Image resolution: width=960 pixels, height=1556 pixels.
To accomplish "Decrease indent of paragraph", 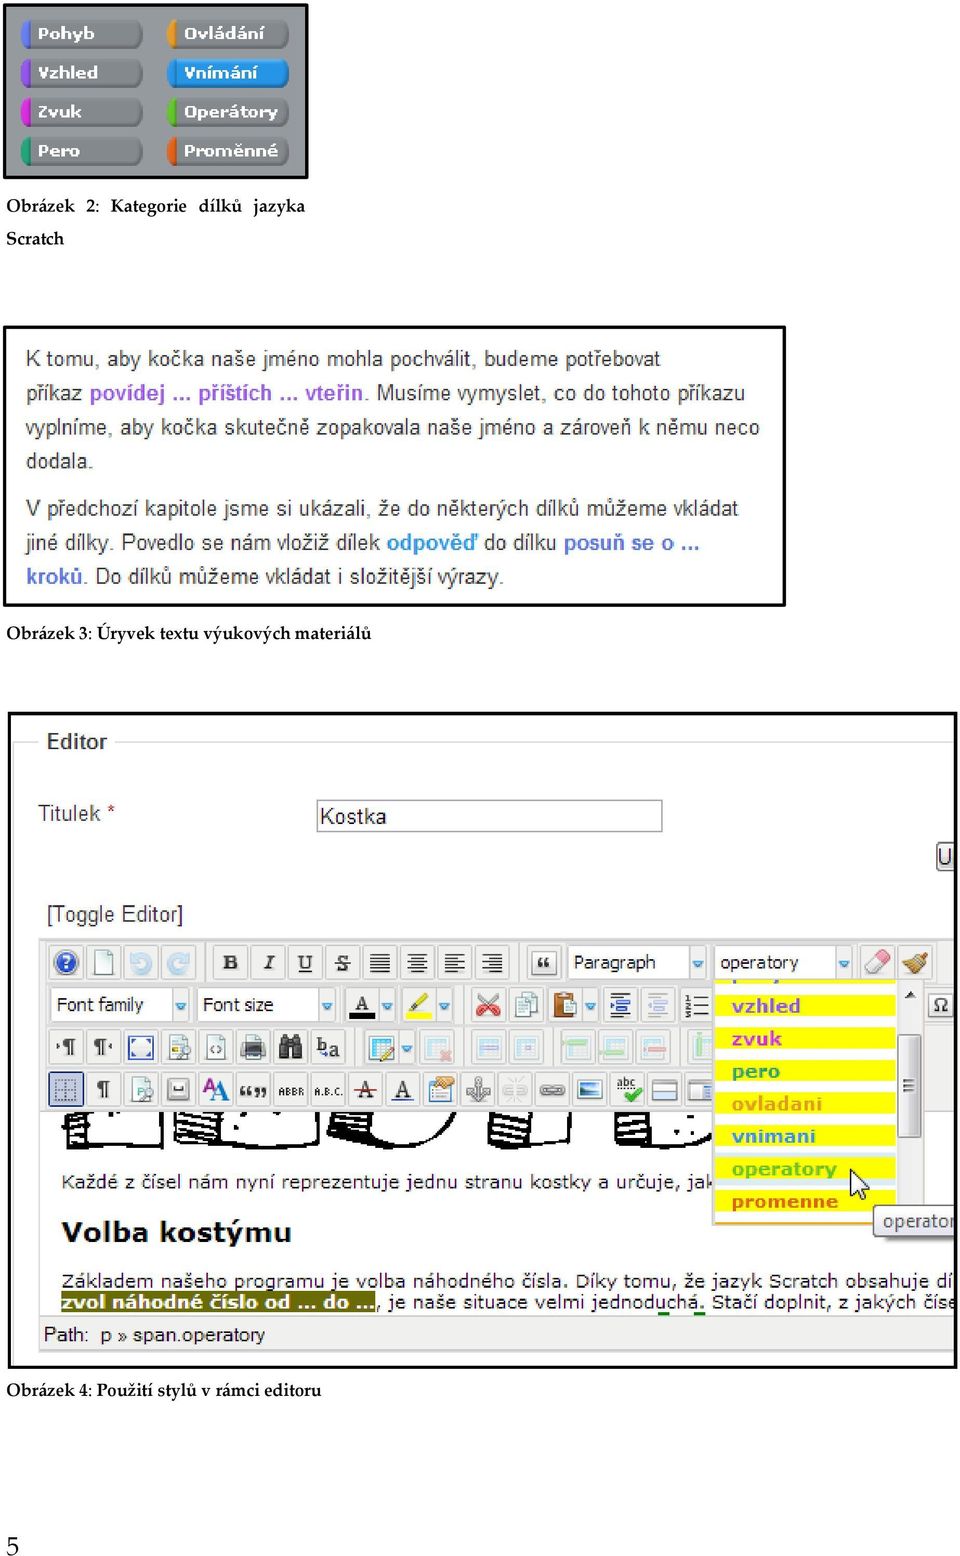I will [x=658, y=1004].
